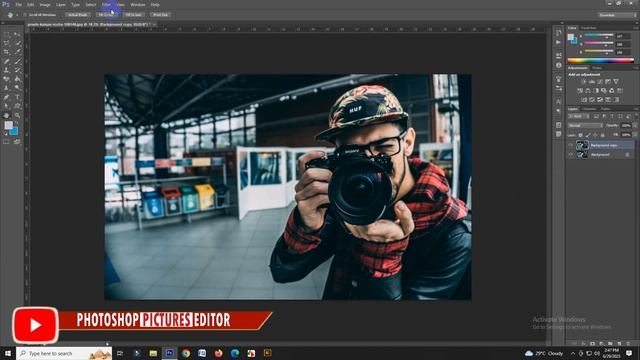640x360 pixels.
Task: Open the Normal blend mode dropdown
Action: coord(585,126)
